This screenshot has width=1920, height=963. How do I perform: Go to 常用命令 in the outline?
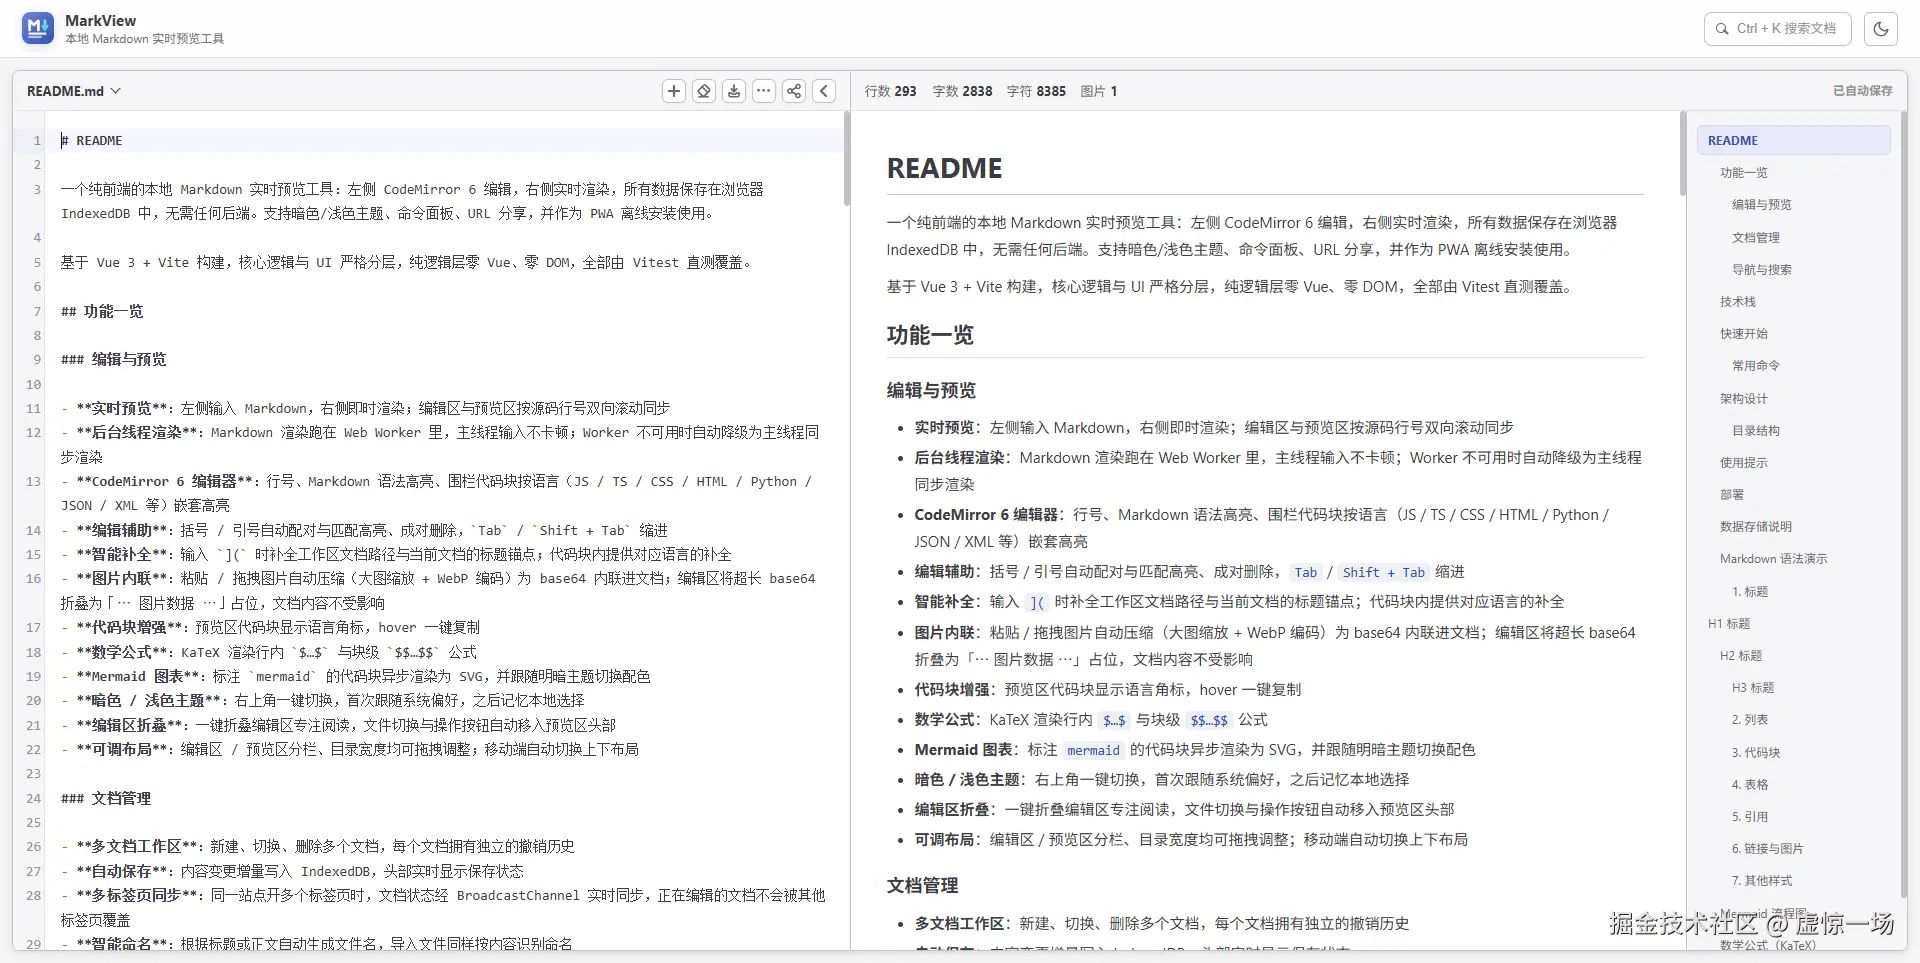(1756, 366)
